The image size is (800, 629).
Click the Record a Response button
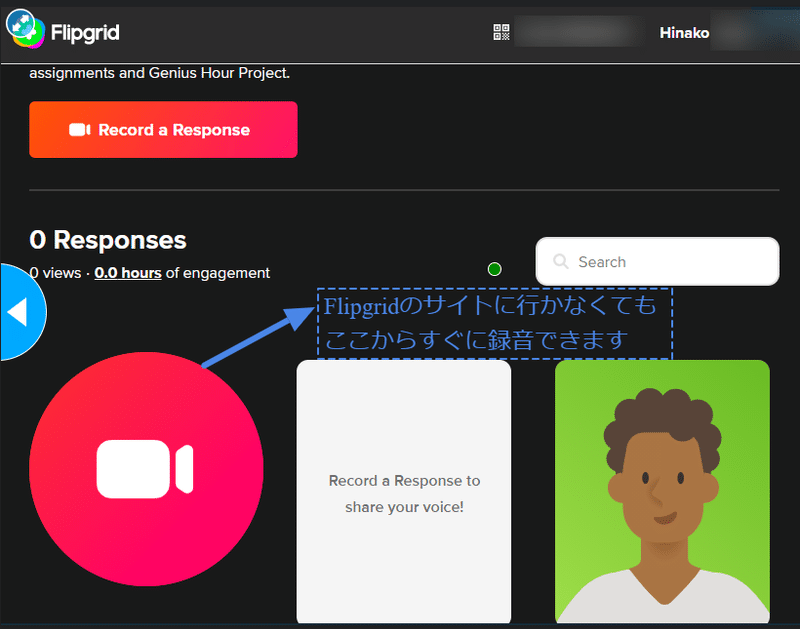(163, 130)
